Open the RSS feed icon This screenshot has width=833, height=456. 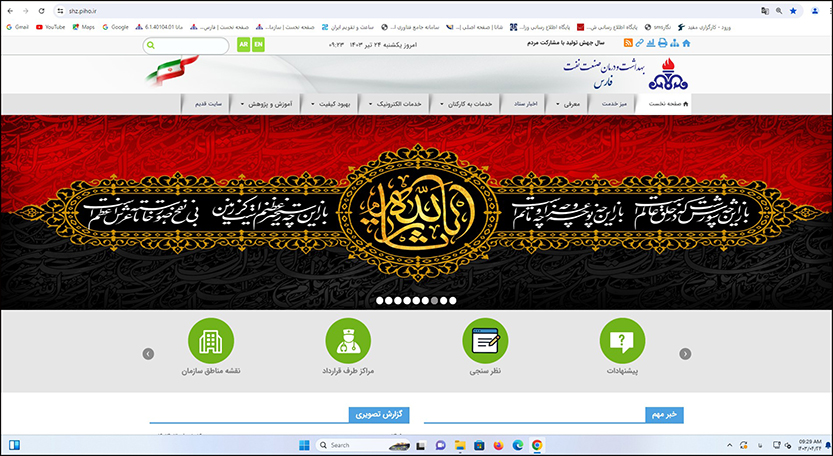coord(628,43)
